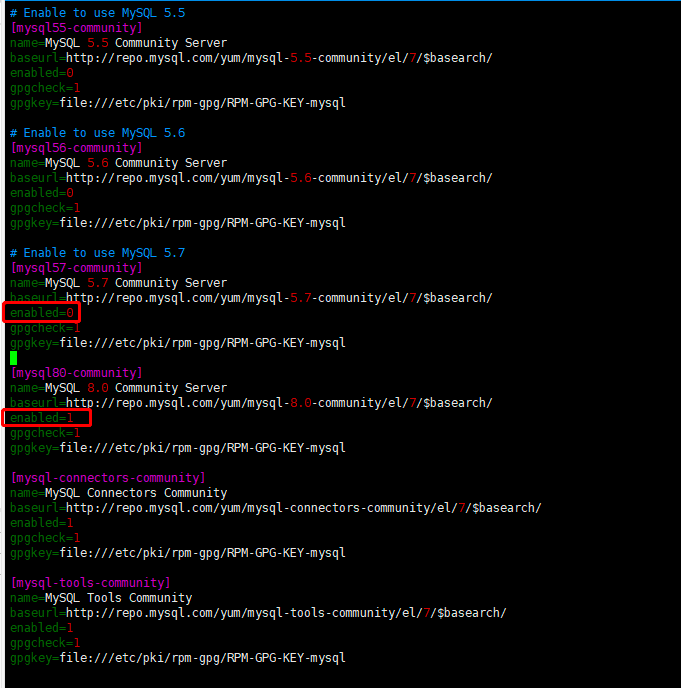Click the baseurl line for mysql-5.5-community
681x688 pixels.
(x=251, y=58)
